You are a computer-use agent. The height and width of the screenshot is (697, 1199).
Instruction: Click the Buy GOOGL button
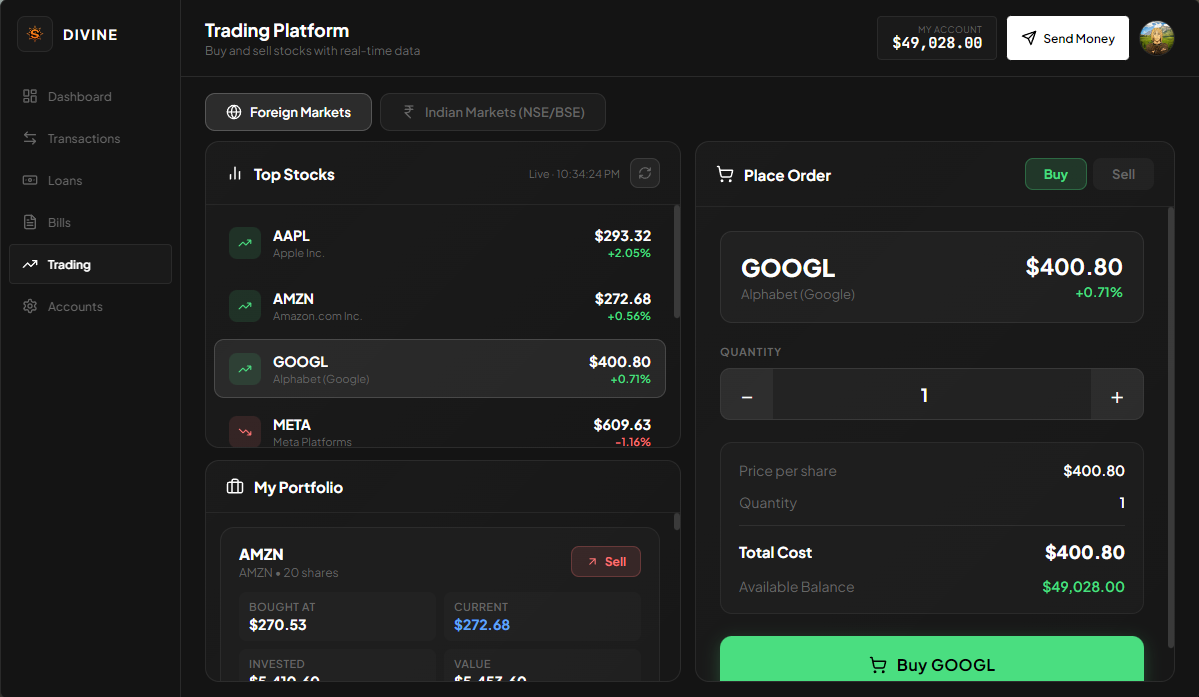(931, 660)
